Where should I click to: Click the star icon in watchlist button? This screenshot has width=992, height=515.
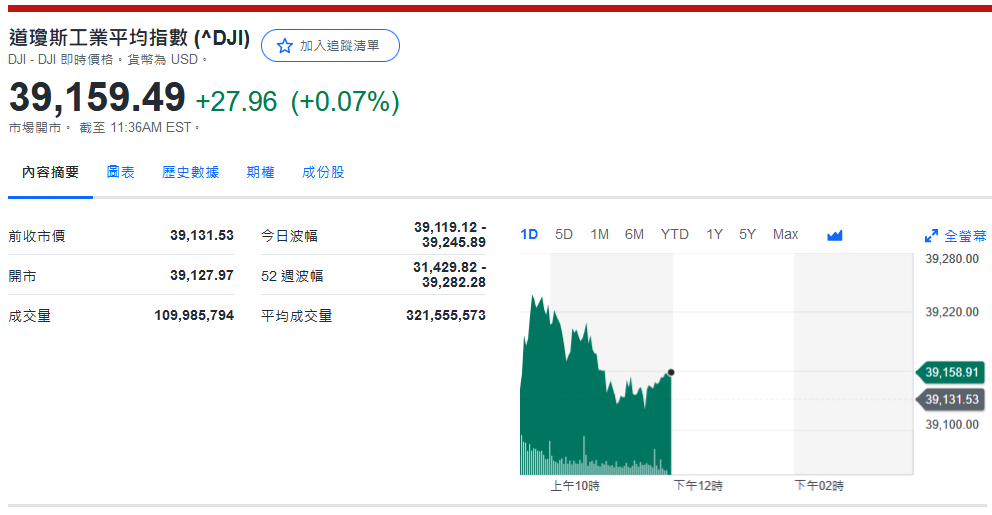pyautogui.click(x=285, y=46)
